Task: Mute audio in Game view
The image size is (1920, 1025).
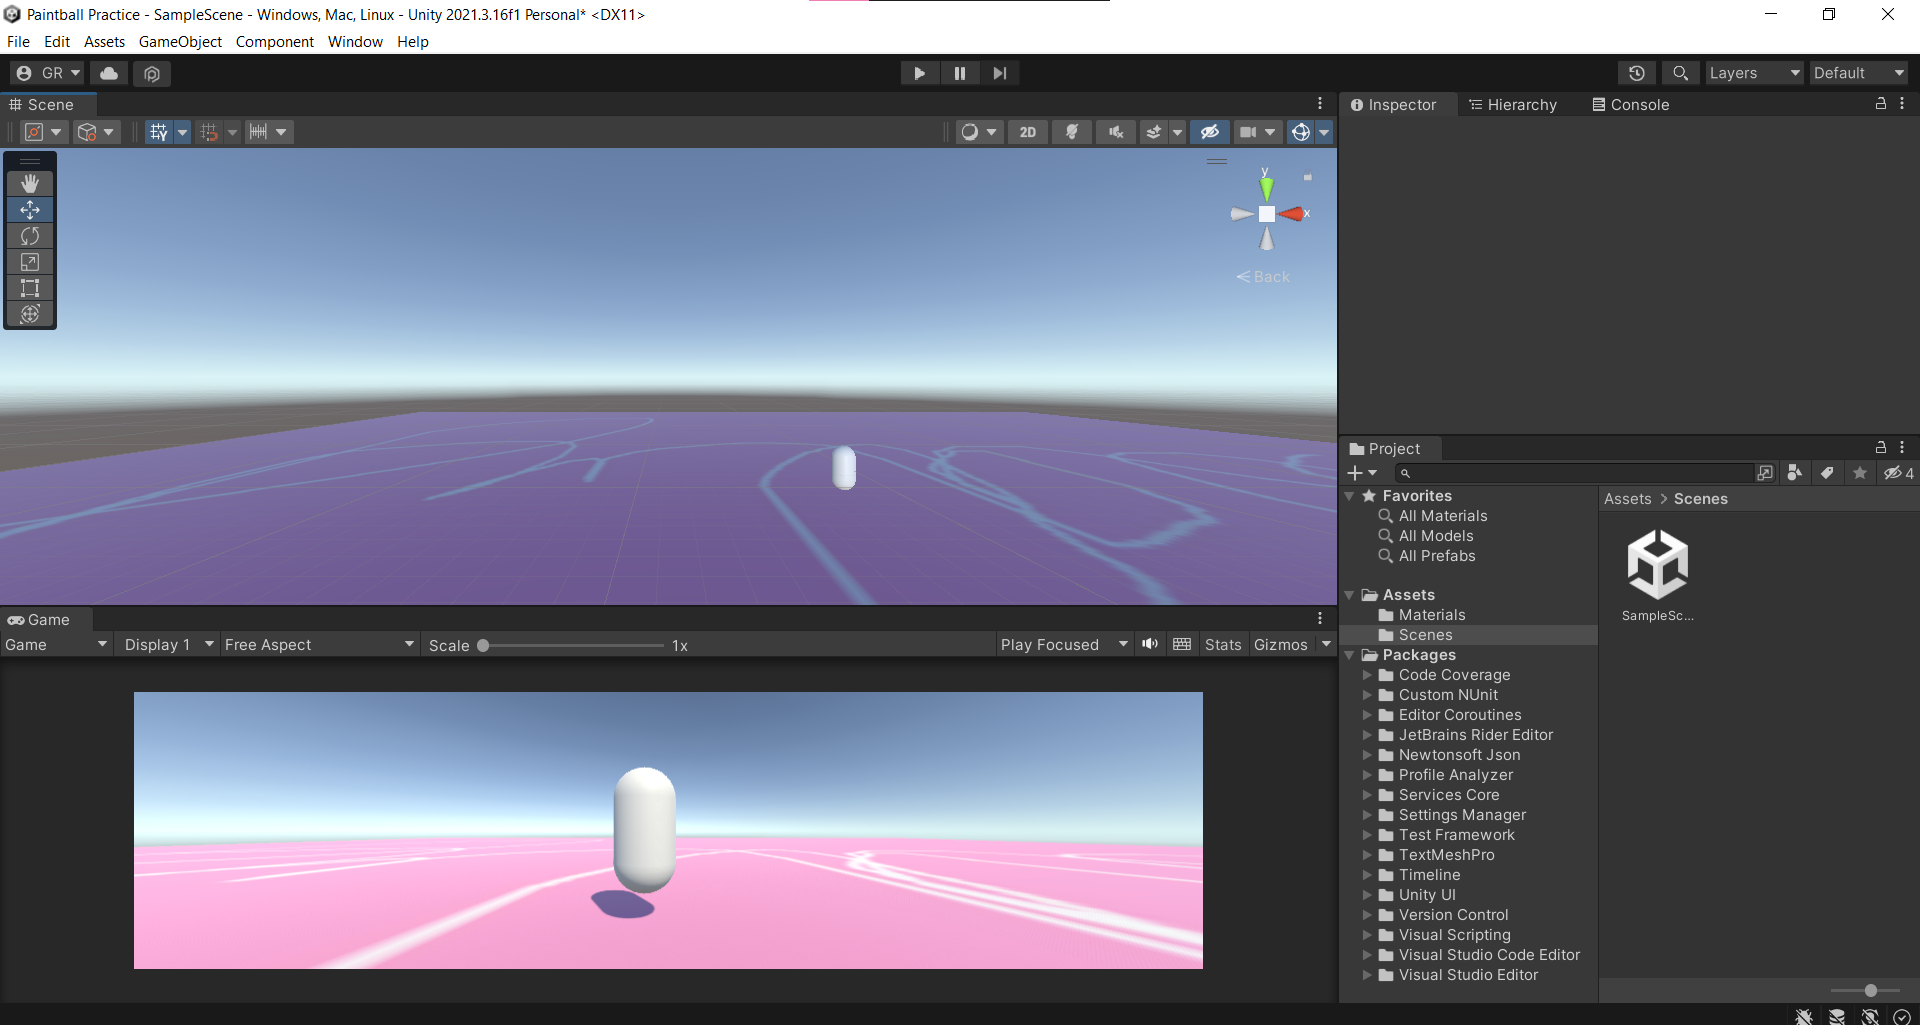Action: click(x=1150, y=644)
